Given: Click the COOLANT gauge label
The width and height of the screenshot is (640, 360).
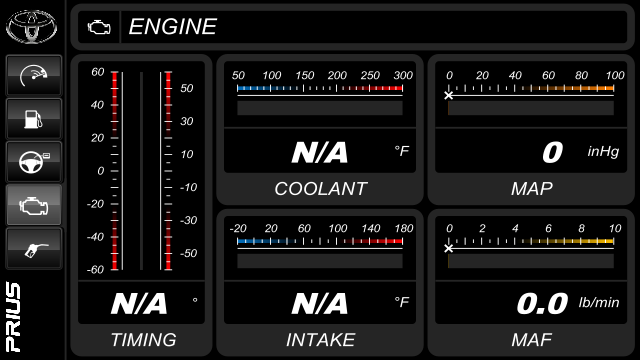Looking at the screenshot, I should (x=320, y=189).
